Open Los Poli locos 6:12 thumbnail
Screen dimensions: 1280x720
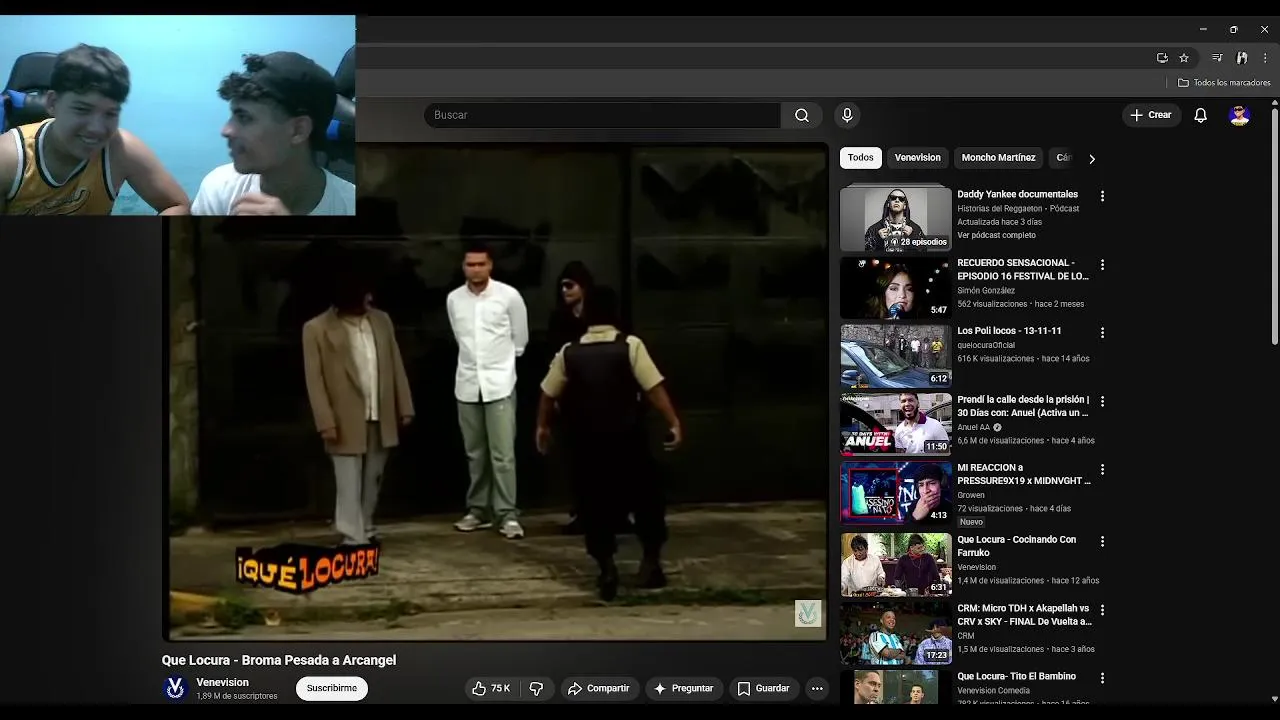click(896, 355)
